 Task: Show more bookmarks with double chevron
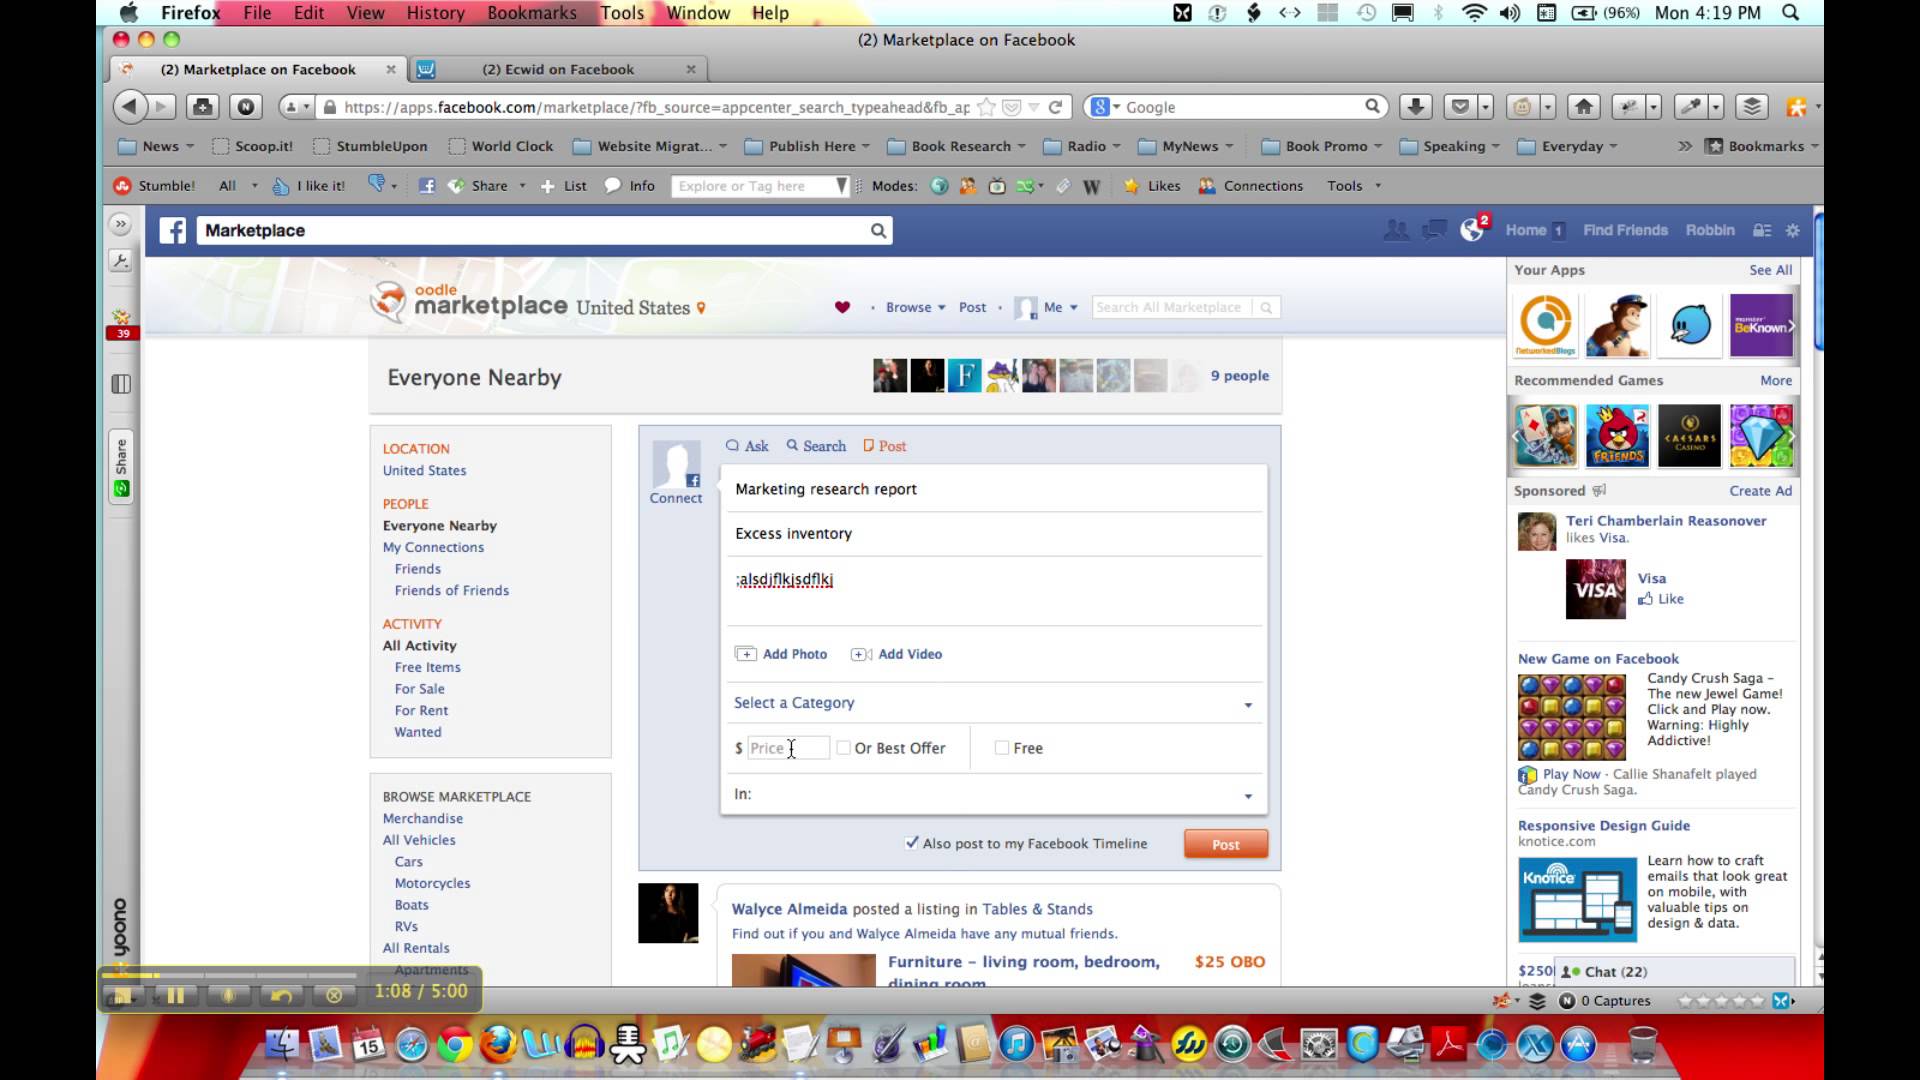(x=1685, y=146)
